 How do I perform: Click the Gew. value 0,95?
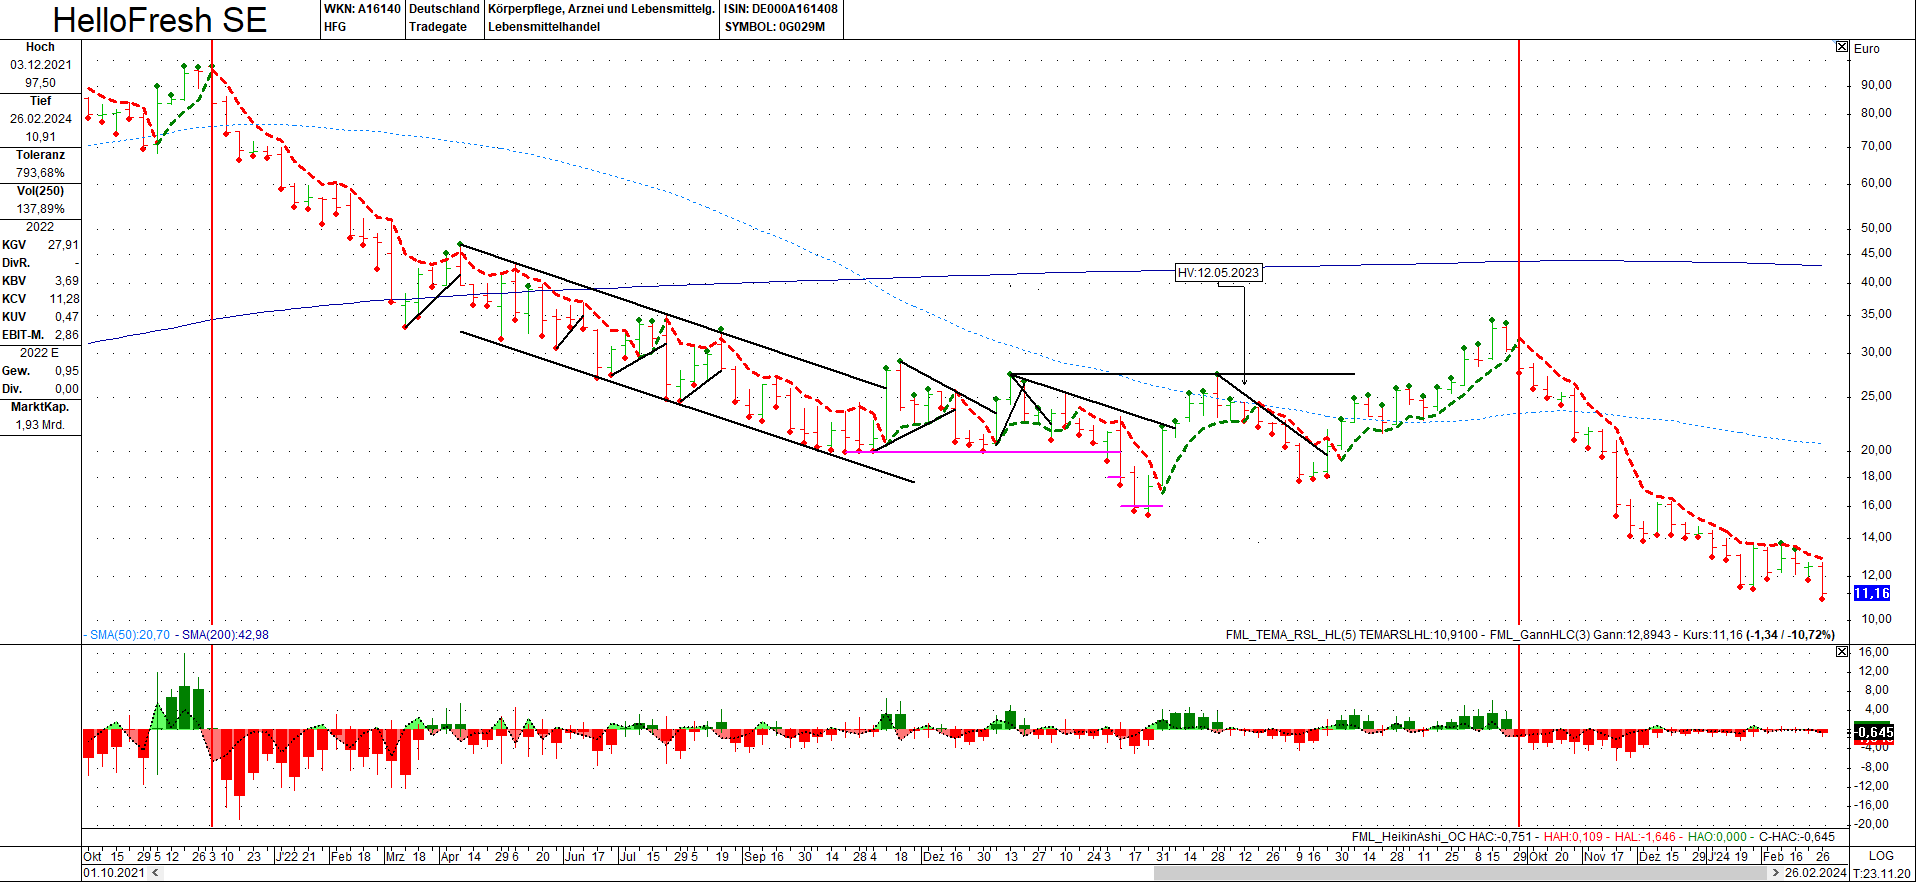click(x=67, y=371)
